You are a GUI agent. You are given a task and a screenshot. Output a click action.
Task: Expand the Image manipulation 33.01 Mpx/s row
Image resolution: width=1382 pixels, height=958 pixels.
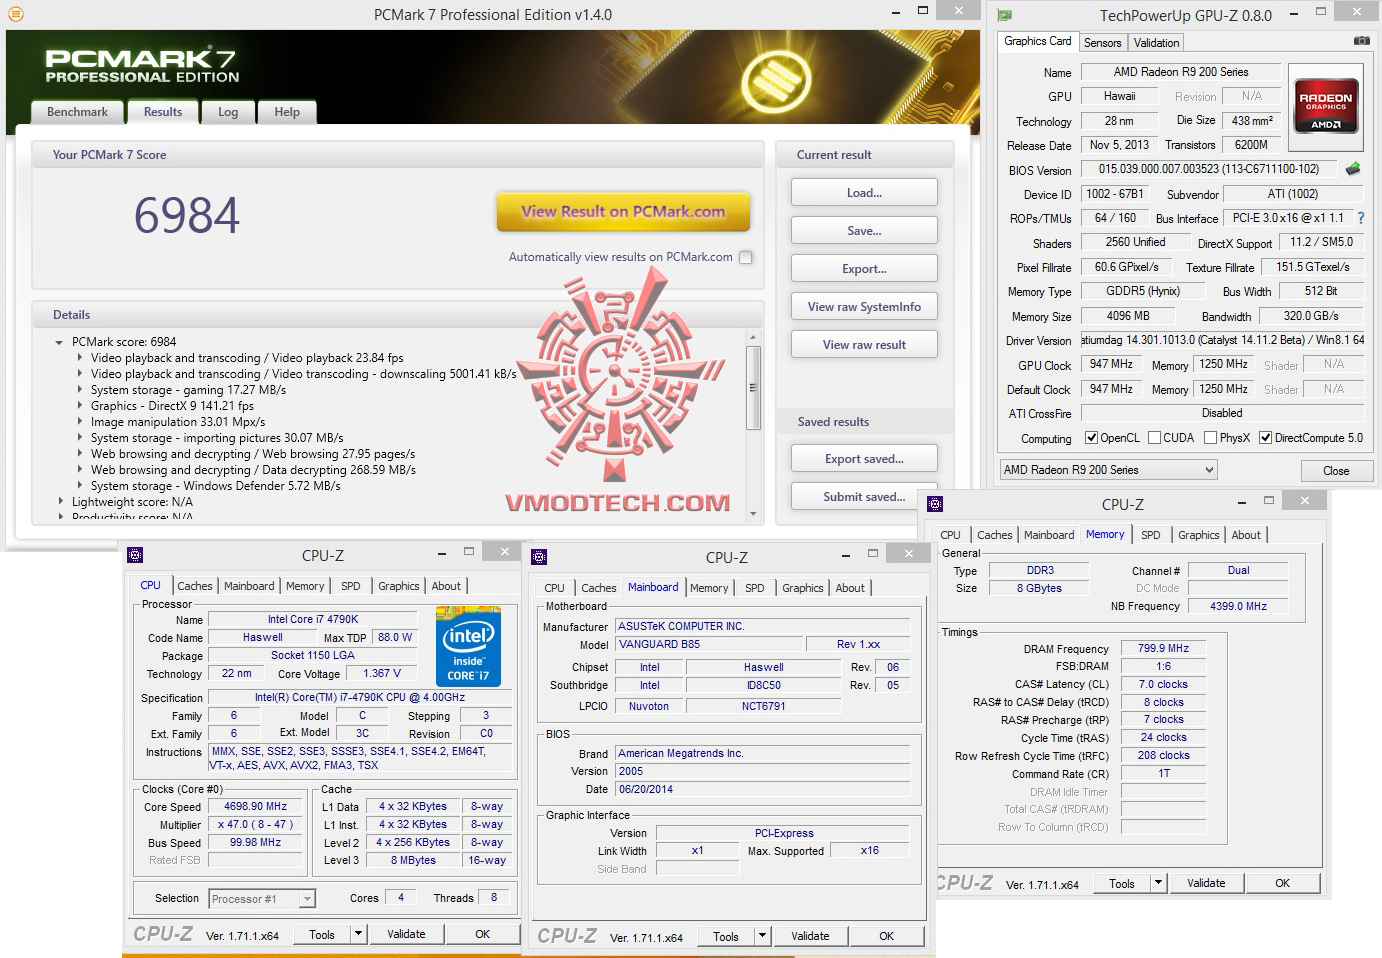tap(80, 422)
